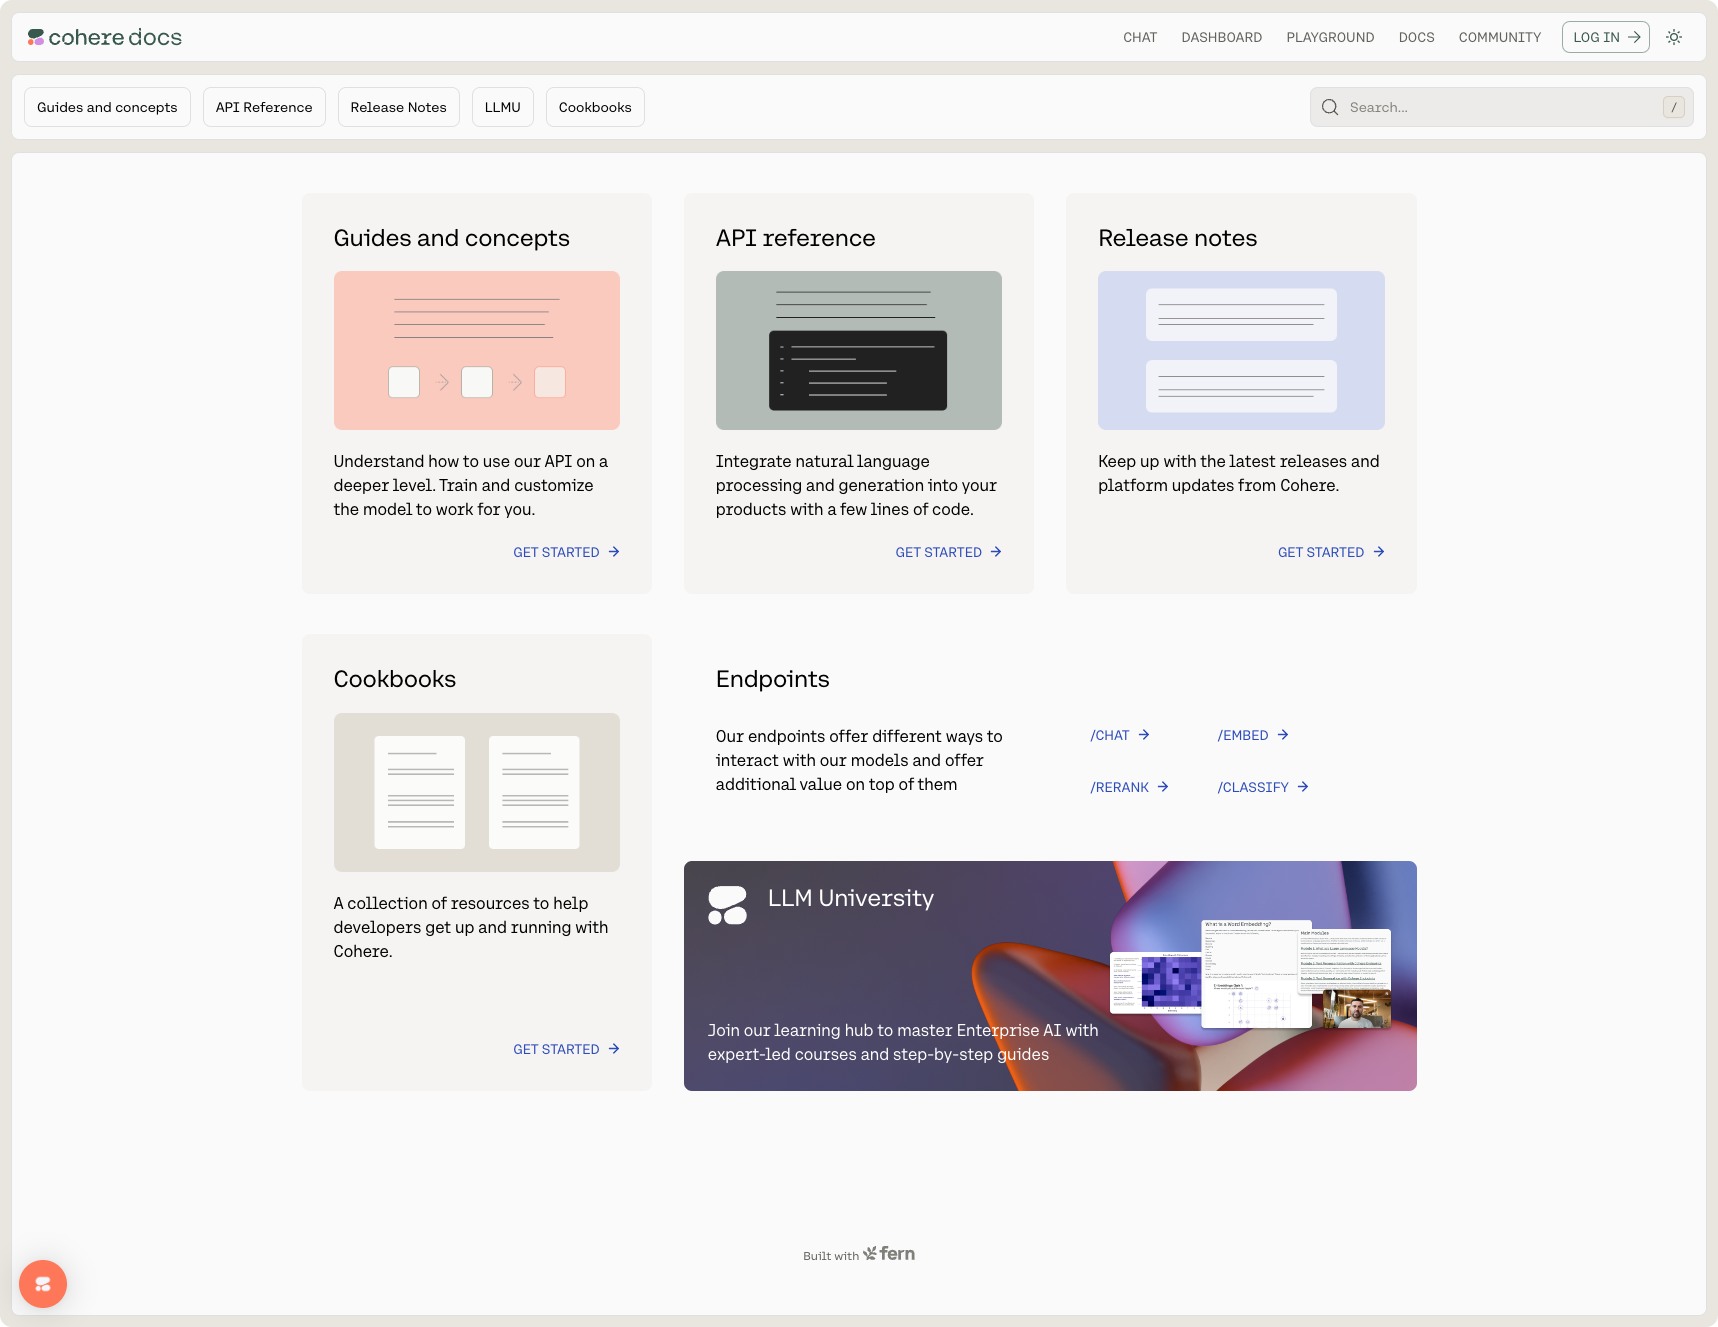Click into the Search field
Viewport: 1718px width, 1327px height.
1500,107
